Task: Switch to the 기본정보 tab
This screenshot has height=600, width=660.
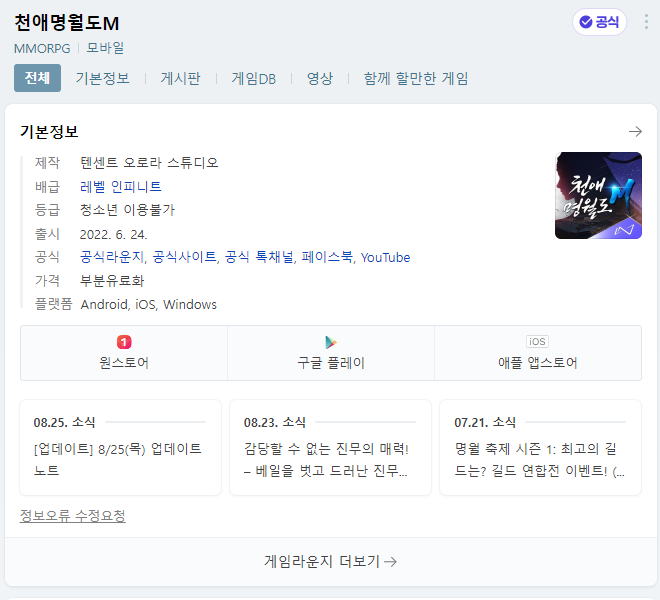Action: click(x=102, y=78)
